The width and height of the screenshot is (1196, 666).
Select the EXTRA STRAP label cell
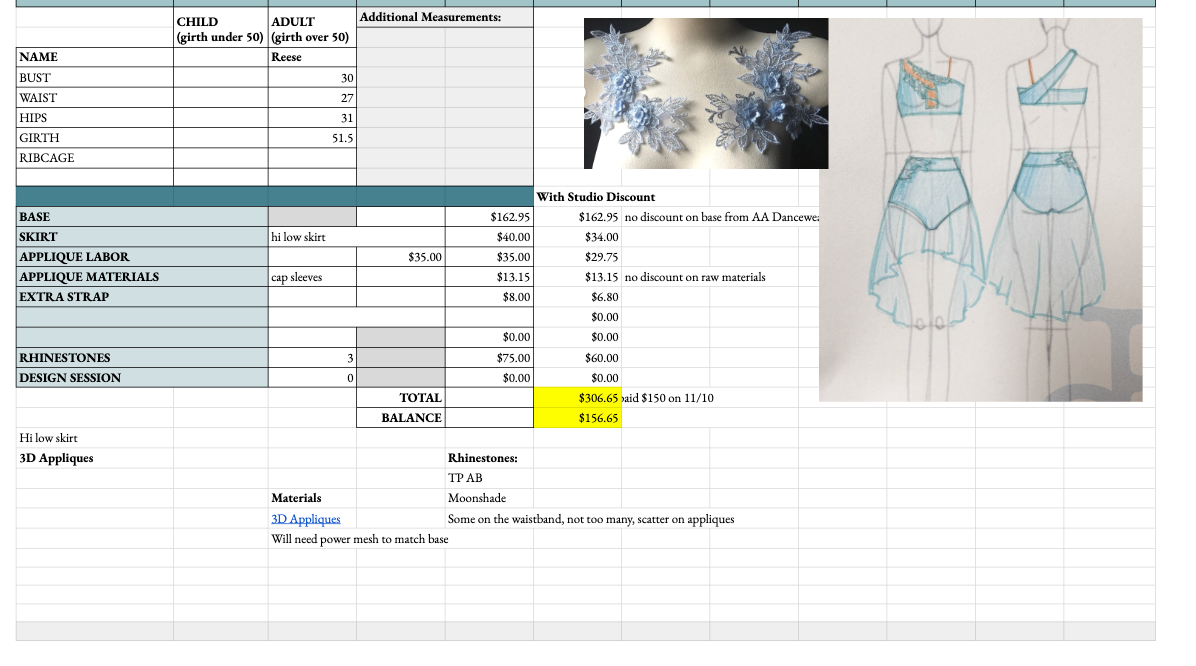(142, 297)
